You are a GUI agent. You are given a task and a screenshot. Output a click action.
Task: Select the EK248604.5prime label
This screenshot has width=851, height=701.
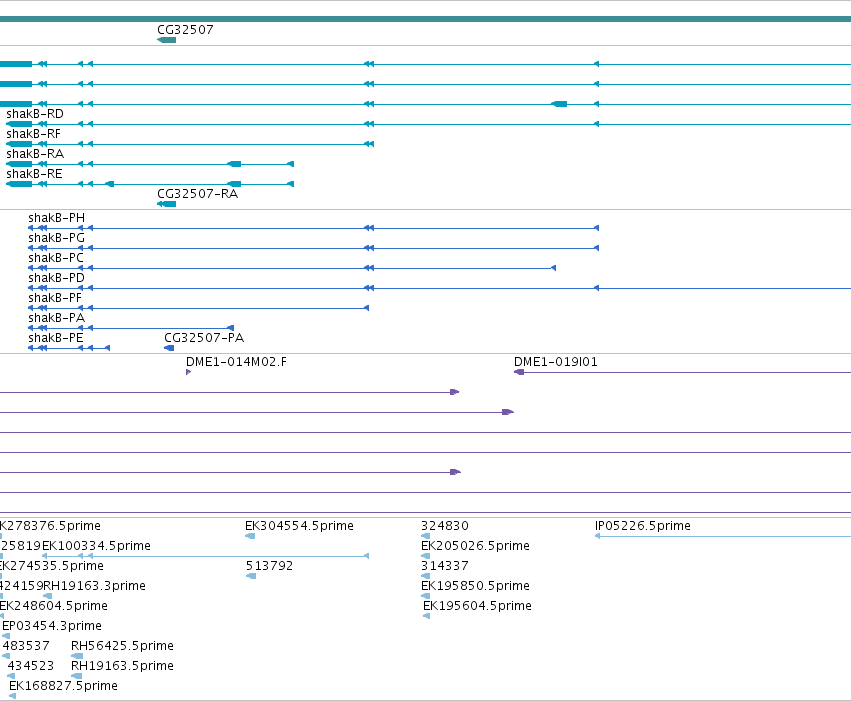coord(54,607)
